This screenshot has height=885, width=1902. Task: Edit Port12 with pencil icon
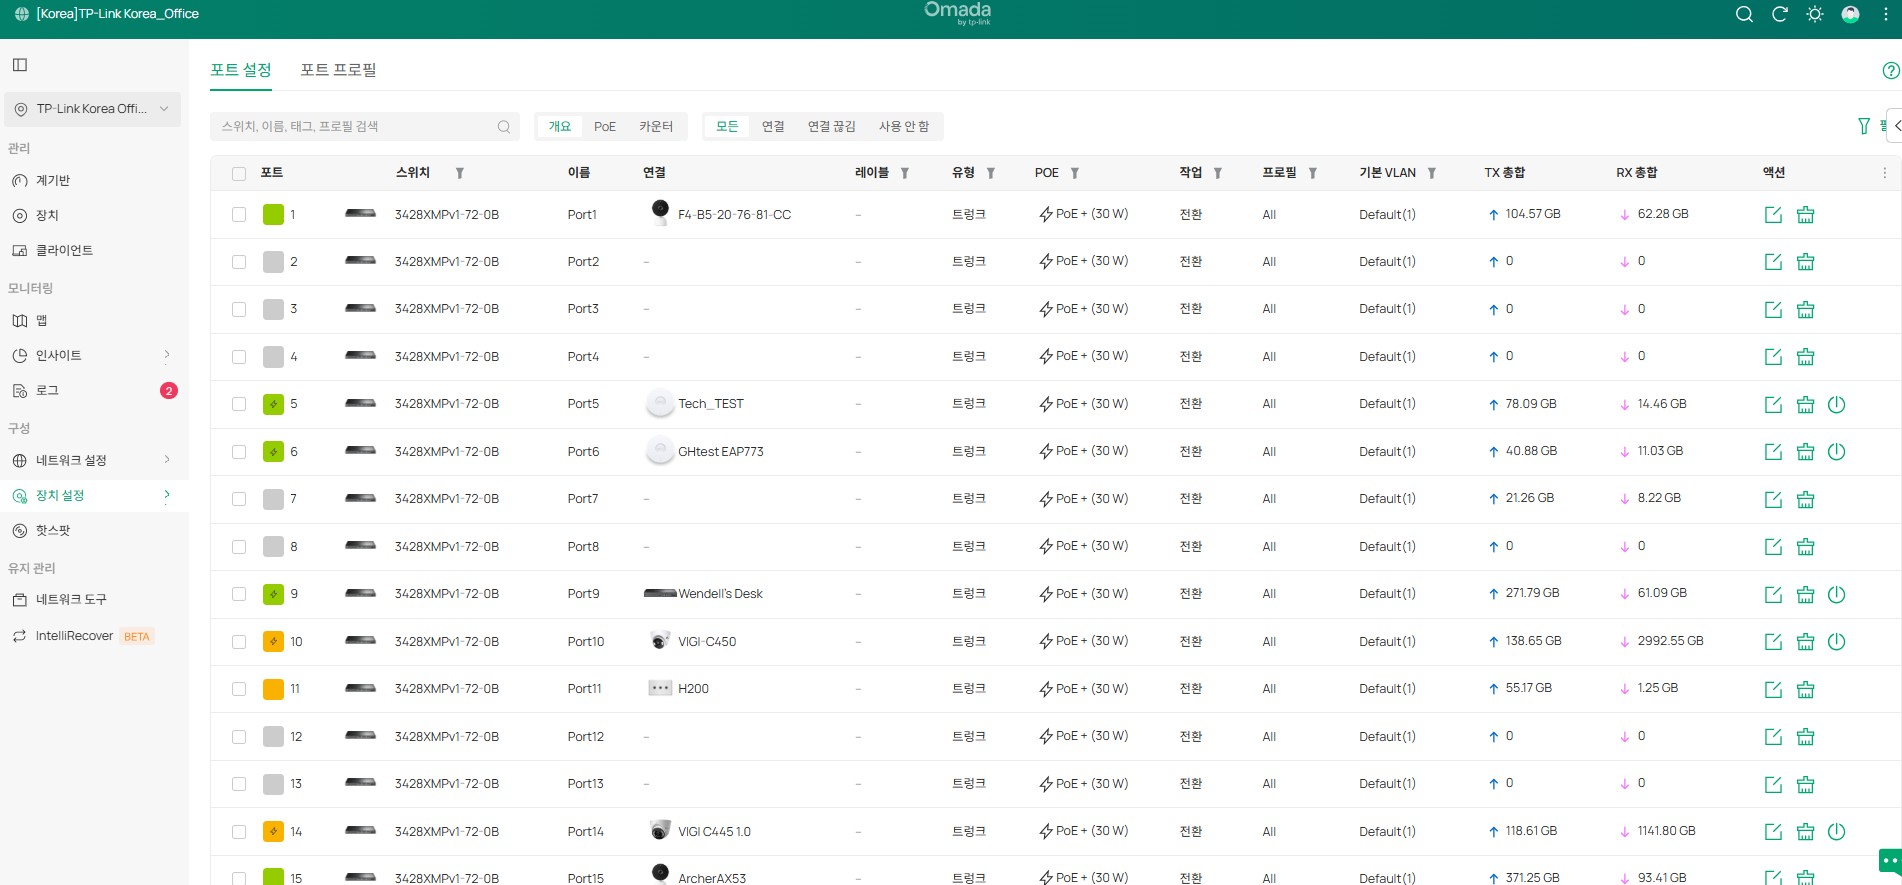tap(1773, 736)
